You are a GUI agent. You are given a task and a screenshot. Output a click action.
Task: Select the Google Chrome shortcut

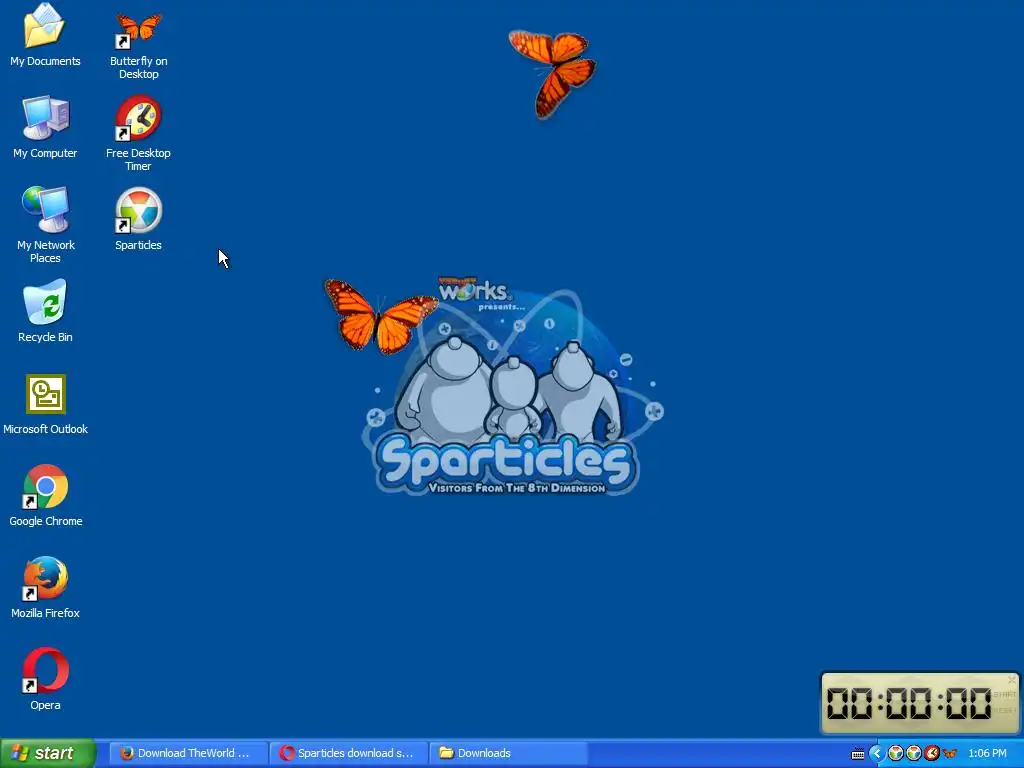pyautogui.click(x=45, y=495)
